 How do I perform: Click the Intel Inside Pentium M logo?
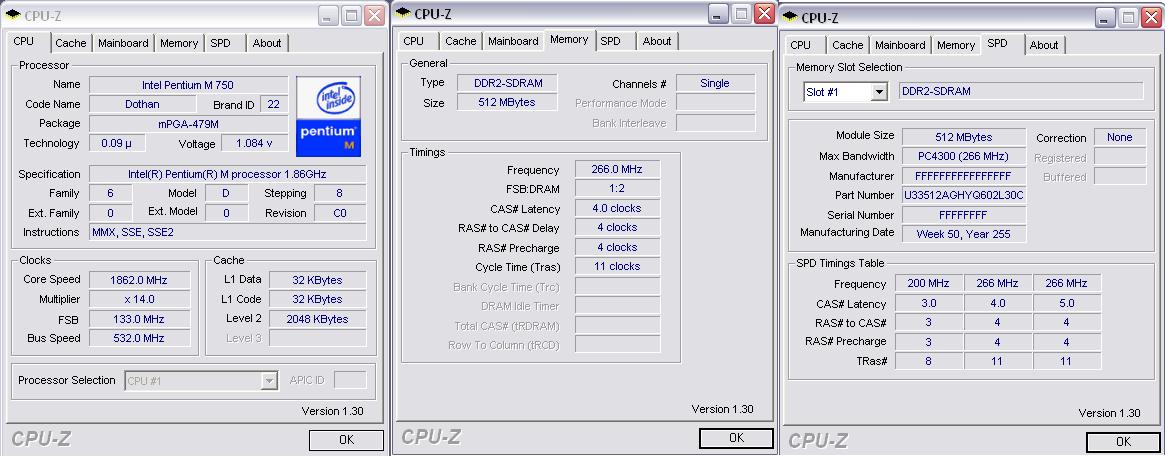point(328,116)
